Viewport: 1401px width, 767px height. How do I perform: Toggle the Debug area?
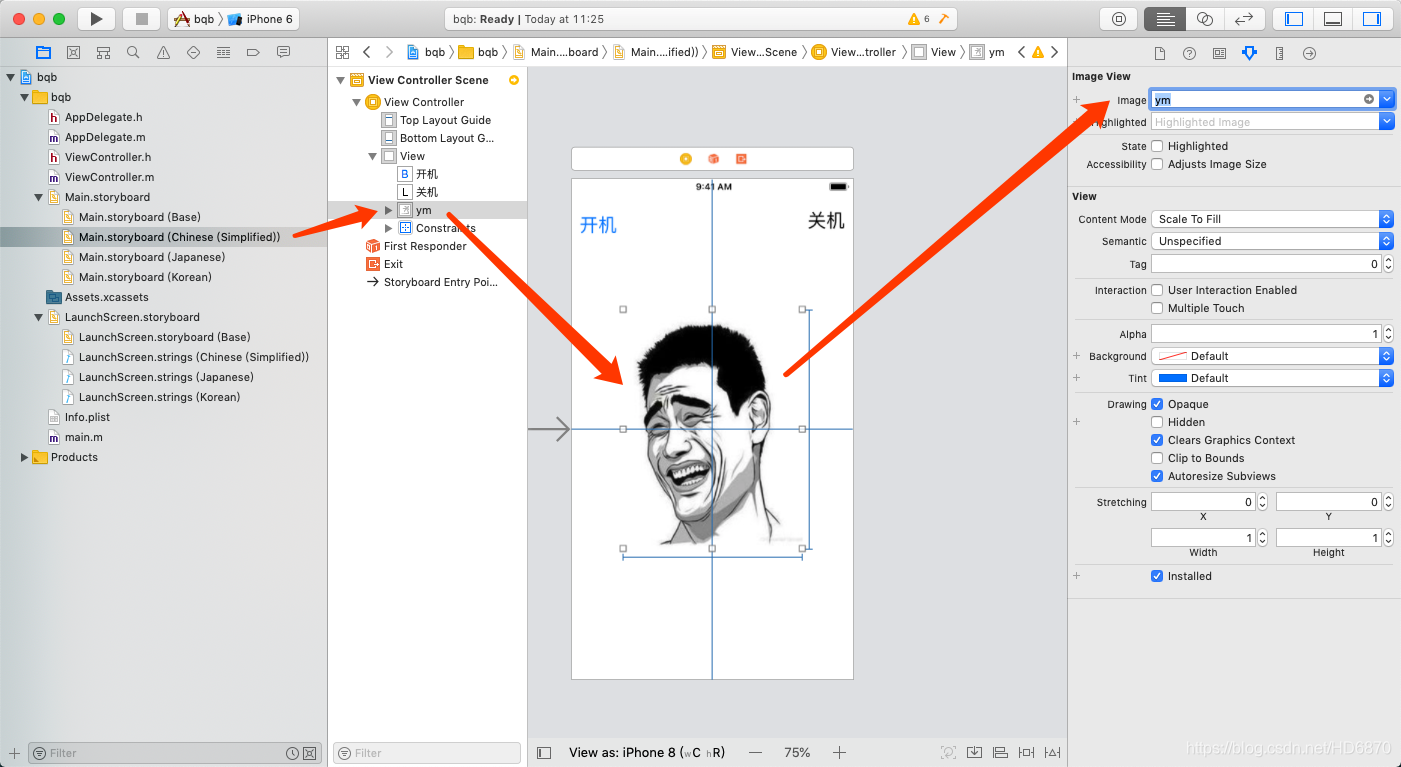point(1332,18)
